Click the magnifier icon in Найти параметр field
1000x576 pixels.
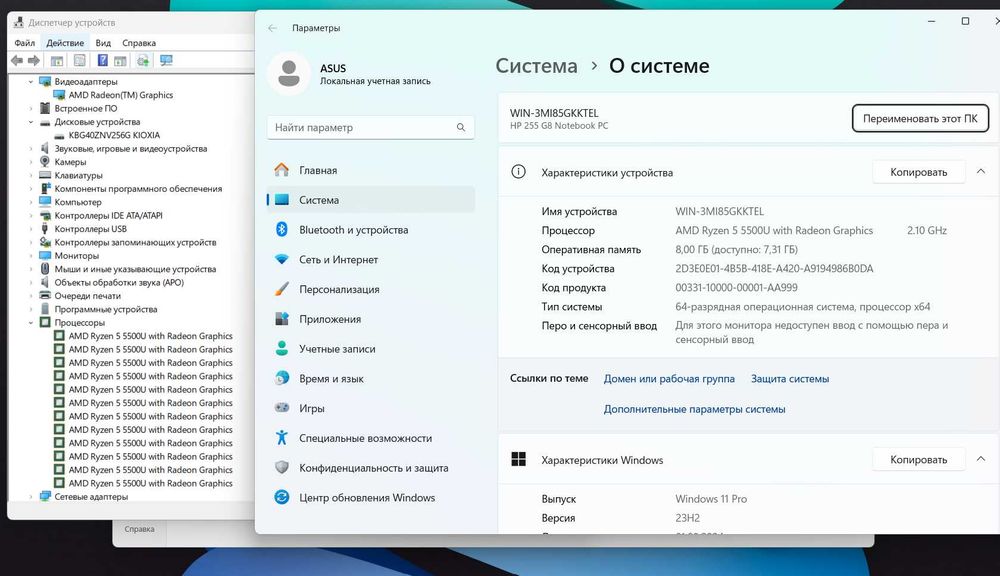460,128
